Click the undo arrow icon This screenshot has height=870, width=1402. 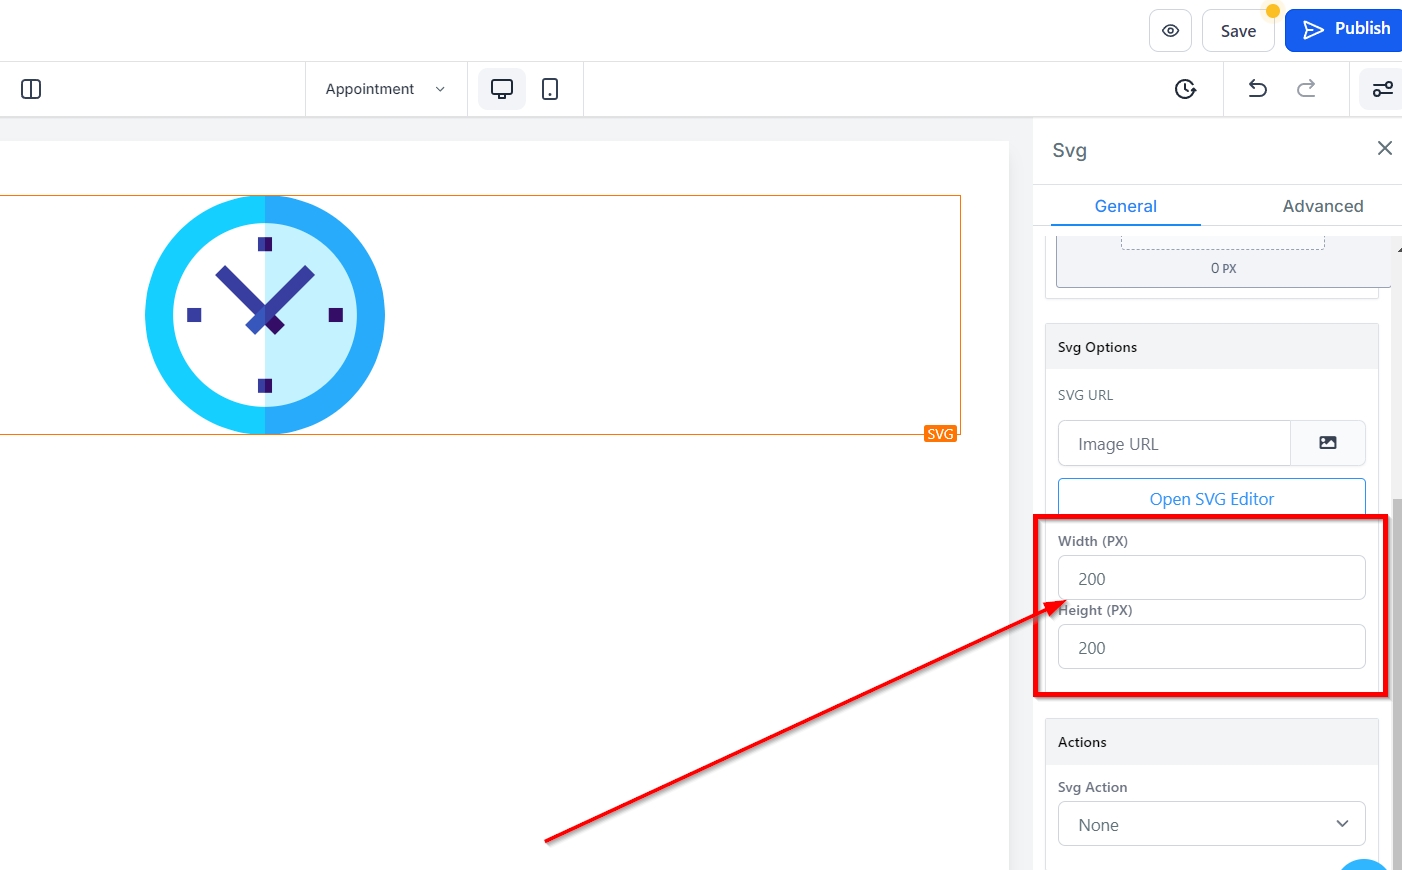coord(1257,89)
